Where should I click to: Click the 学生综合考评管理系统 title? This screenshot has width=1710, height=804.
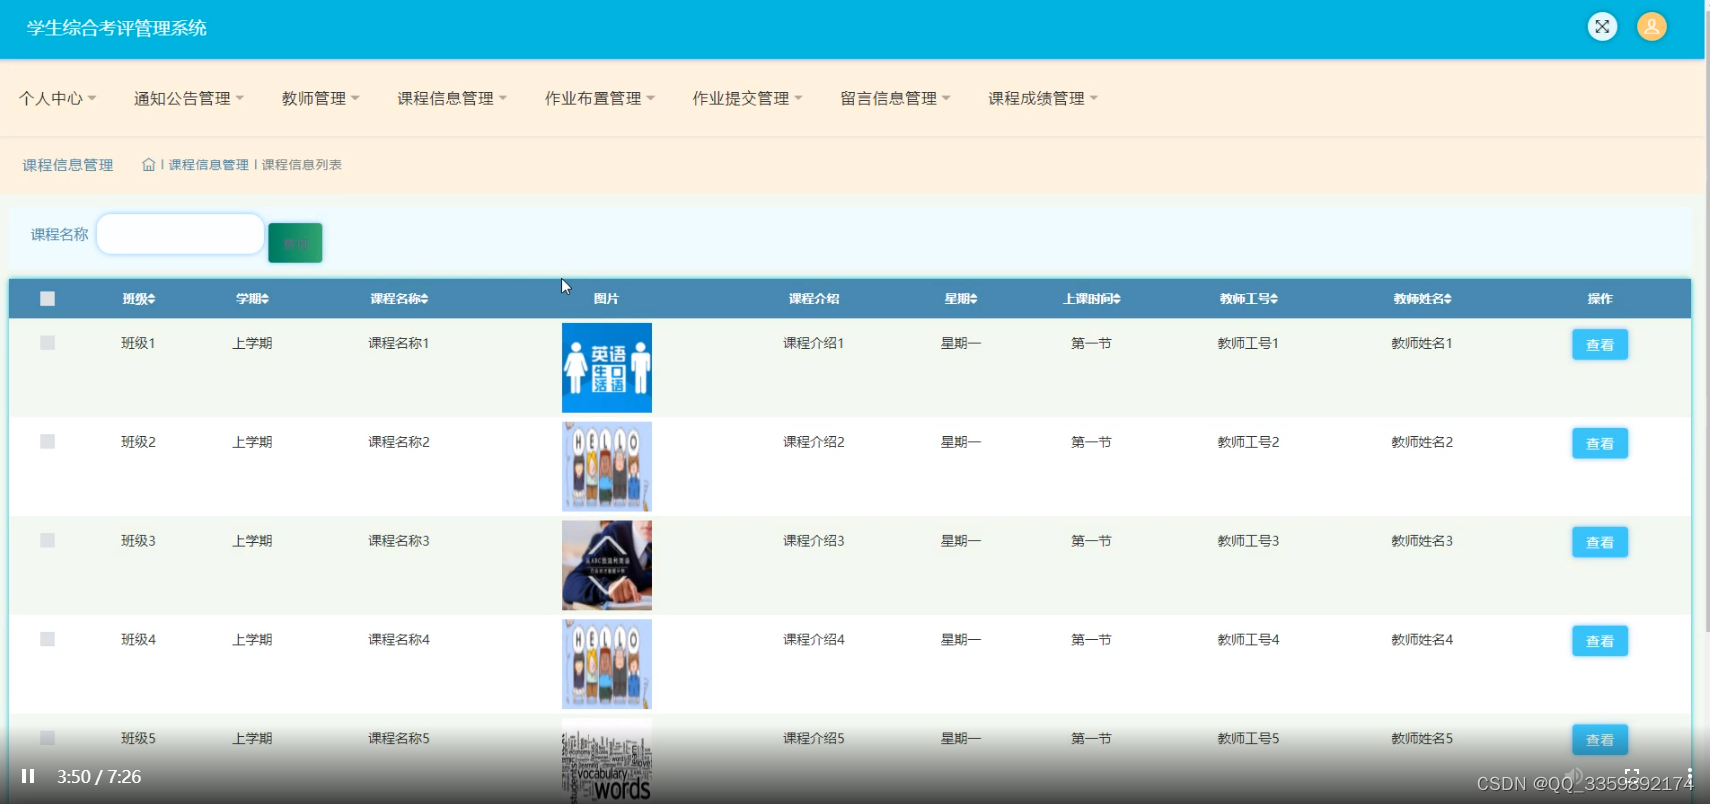pos(116,28)
